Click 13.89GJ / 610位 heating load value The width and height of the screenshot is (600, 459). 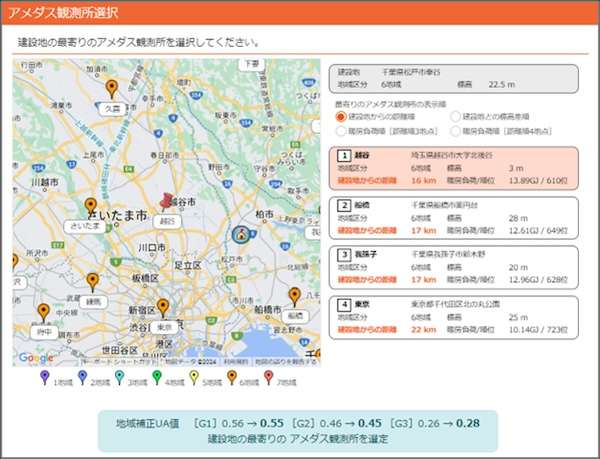[538, 181]
